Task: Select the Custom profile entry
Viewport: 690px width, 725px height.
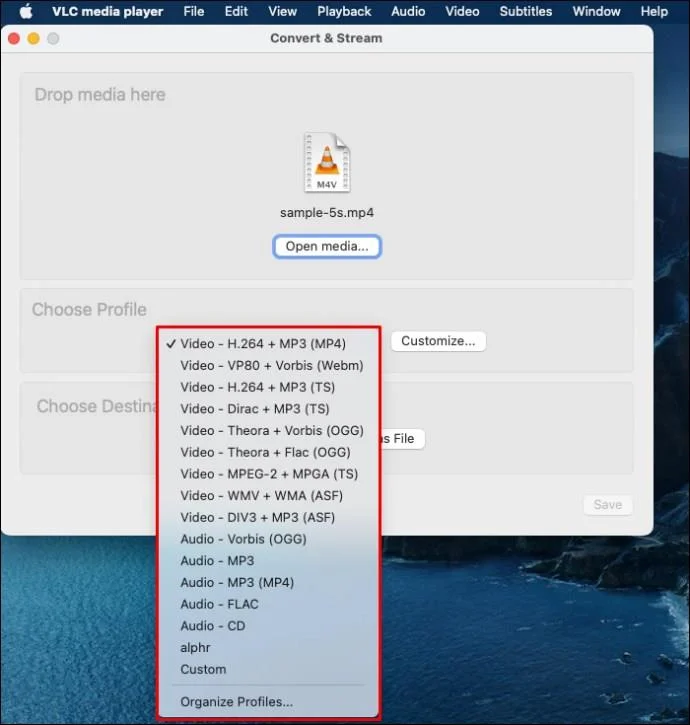Action: [x=268, y=670]
